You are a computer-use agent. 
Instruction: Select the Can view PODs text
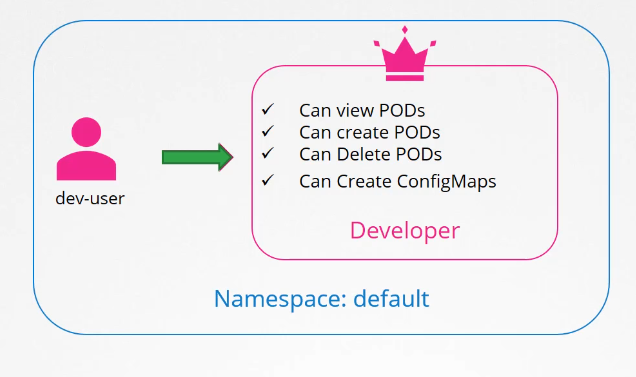pos(362,110)
